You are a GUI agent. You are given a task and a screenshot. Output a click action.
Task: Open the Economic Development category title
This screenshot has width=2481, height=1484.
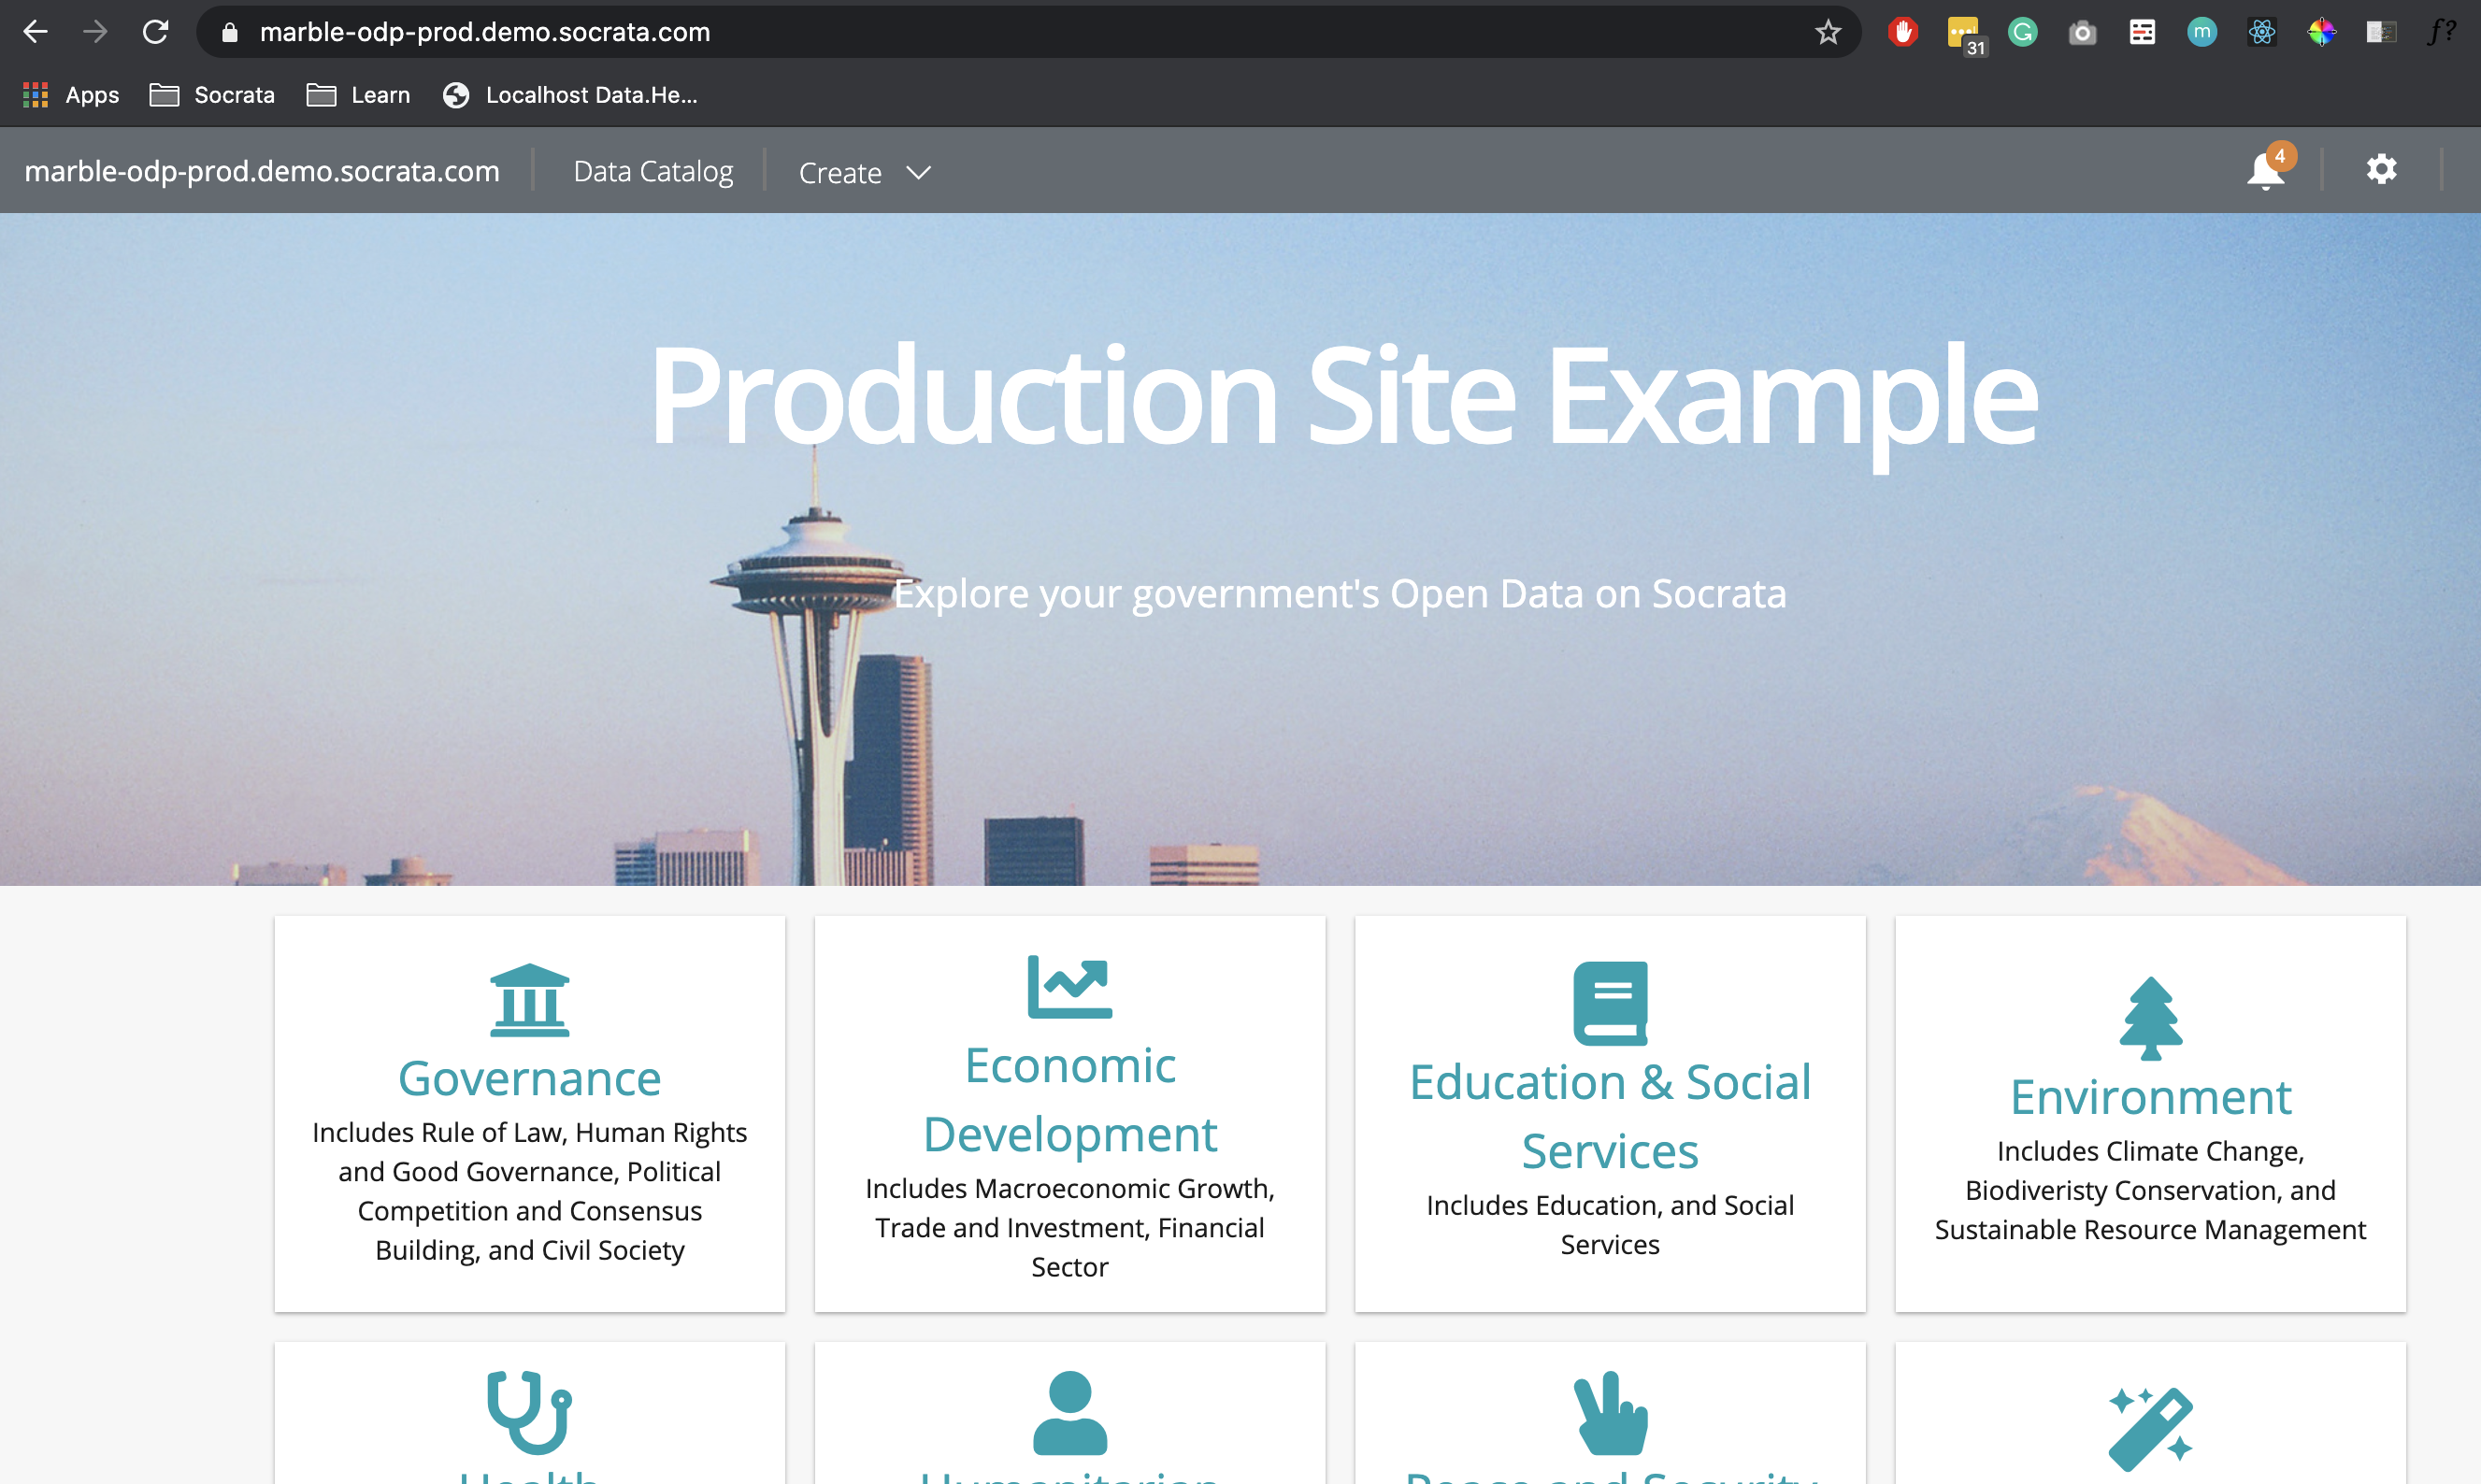click(x=1069, y=1100)
